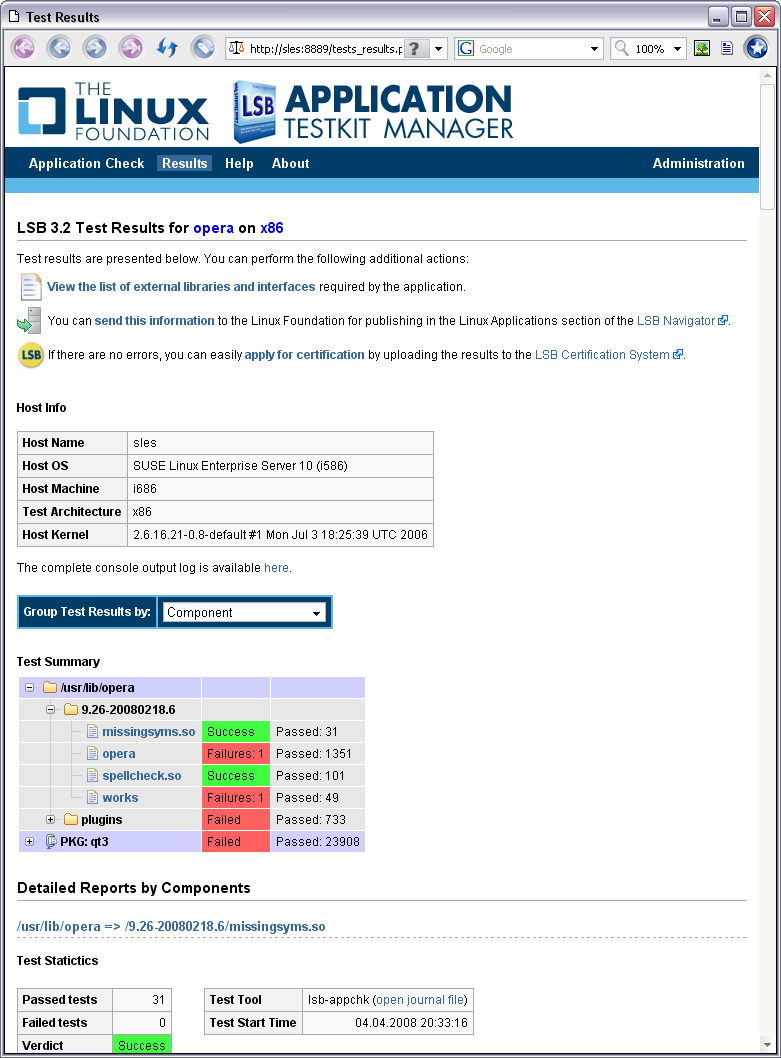This screenshot has width=781, height=1058.
Task: Open the Help menu item
Action: (x=239, y=163)
